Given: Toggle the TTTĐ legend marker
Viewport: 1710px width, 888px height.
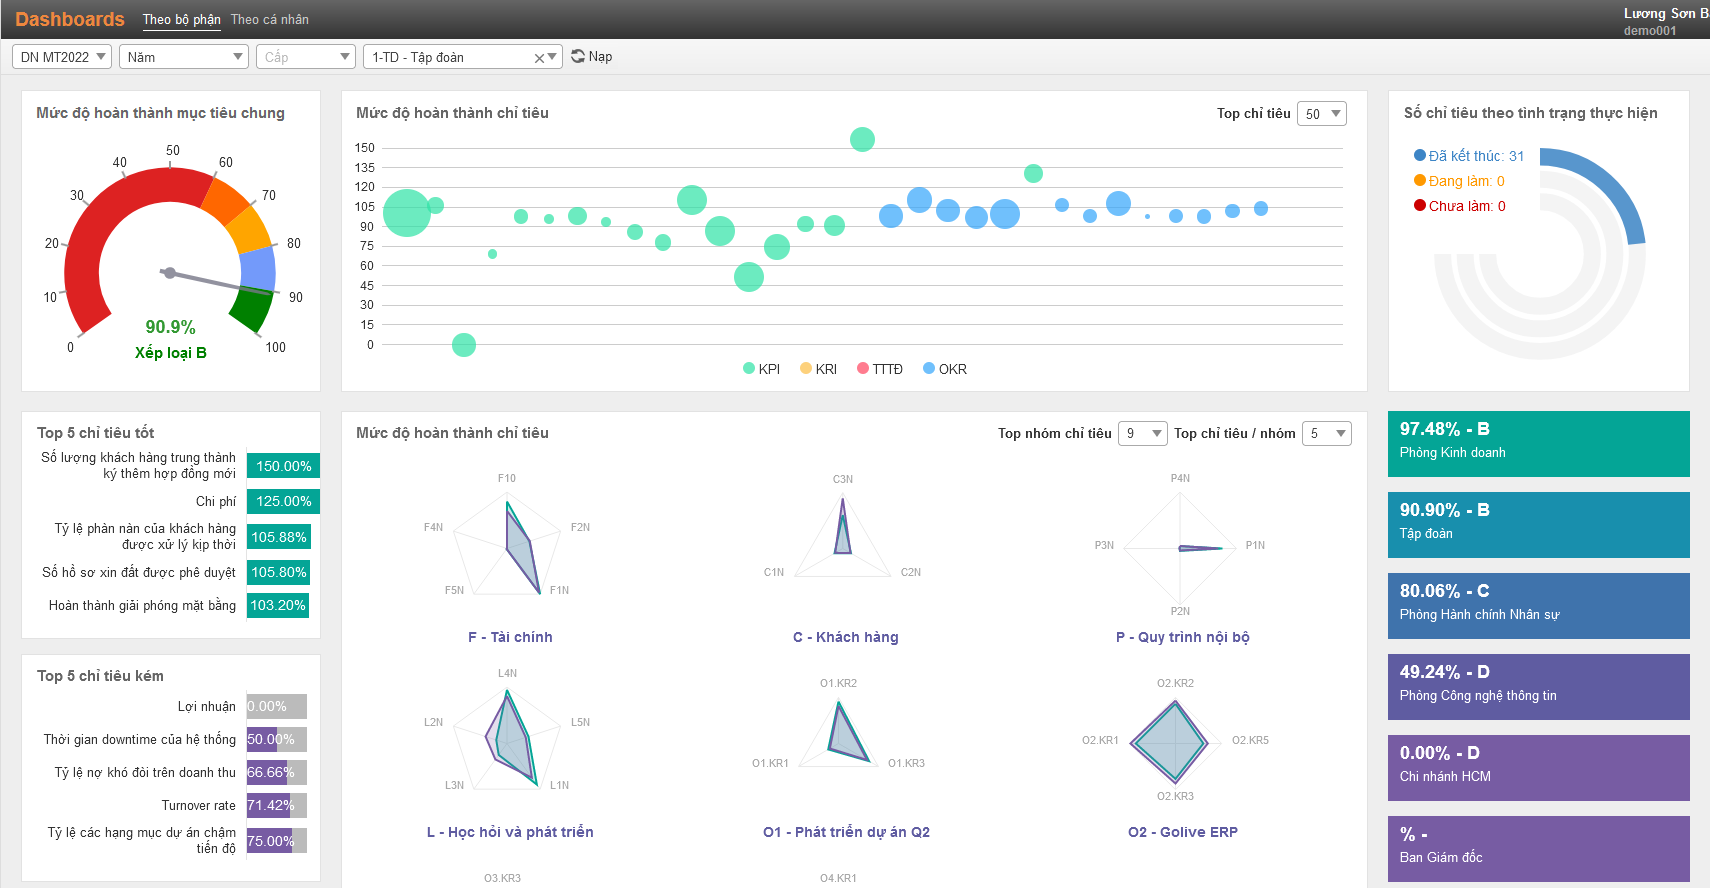Looking at the screenshot, I should (863, 368).
